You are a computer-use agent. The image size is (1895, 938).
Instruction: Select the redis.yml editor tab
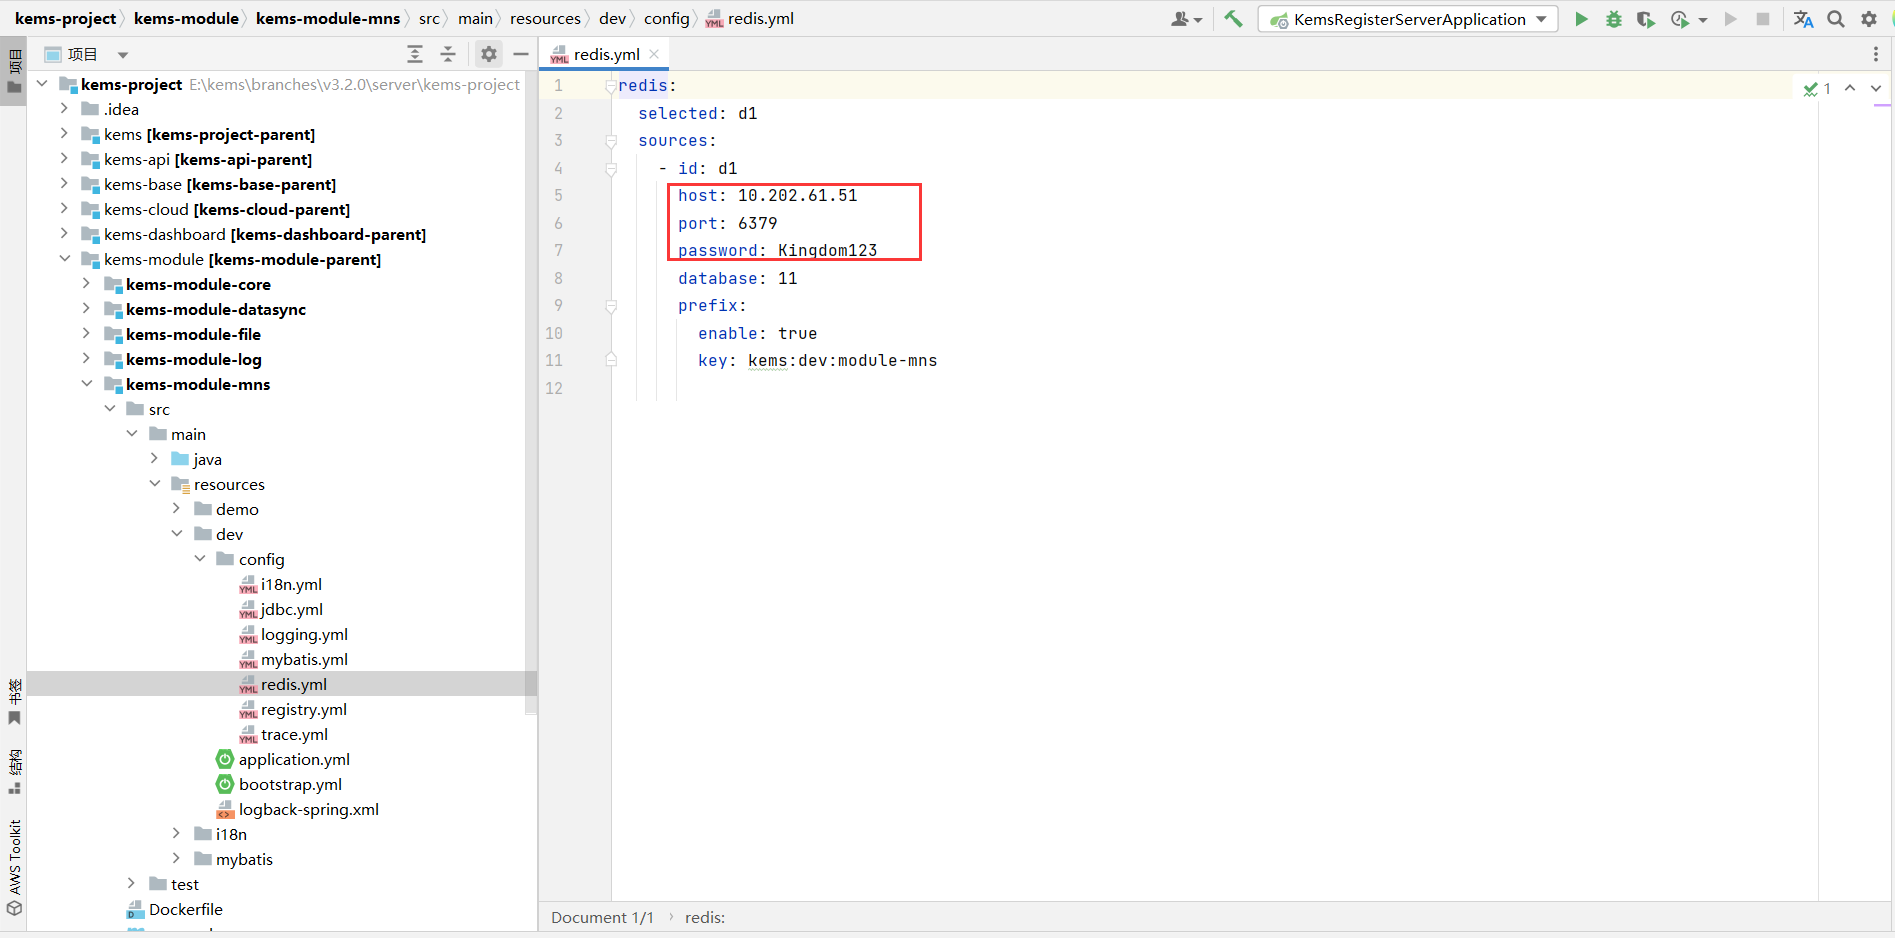(605, 54)
